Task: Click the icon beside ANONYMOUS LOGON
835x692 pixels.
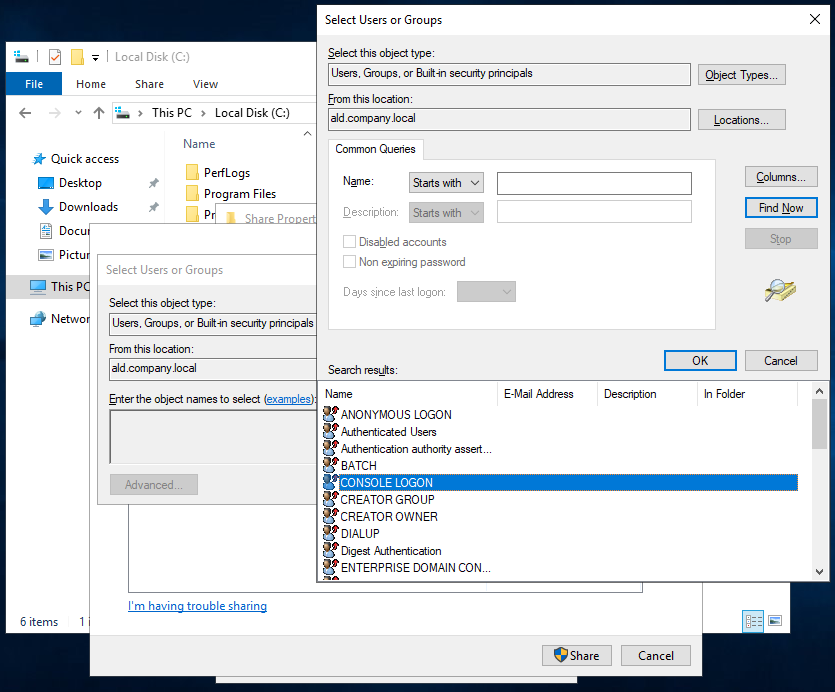Action: click(331, 414)
